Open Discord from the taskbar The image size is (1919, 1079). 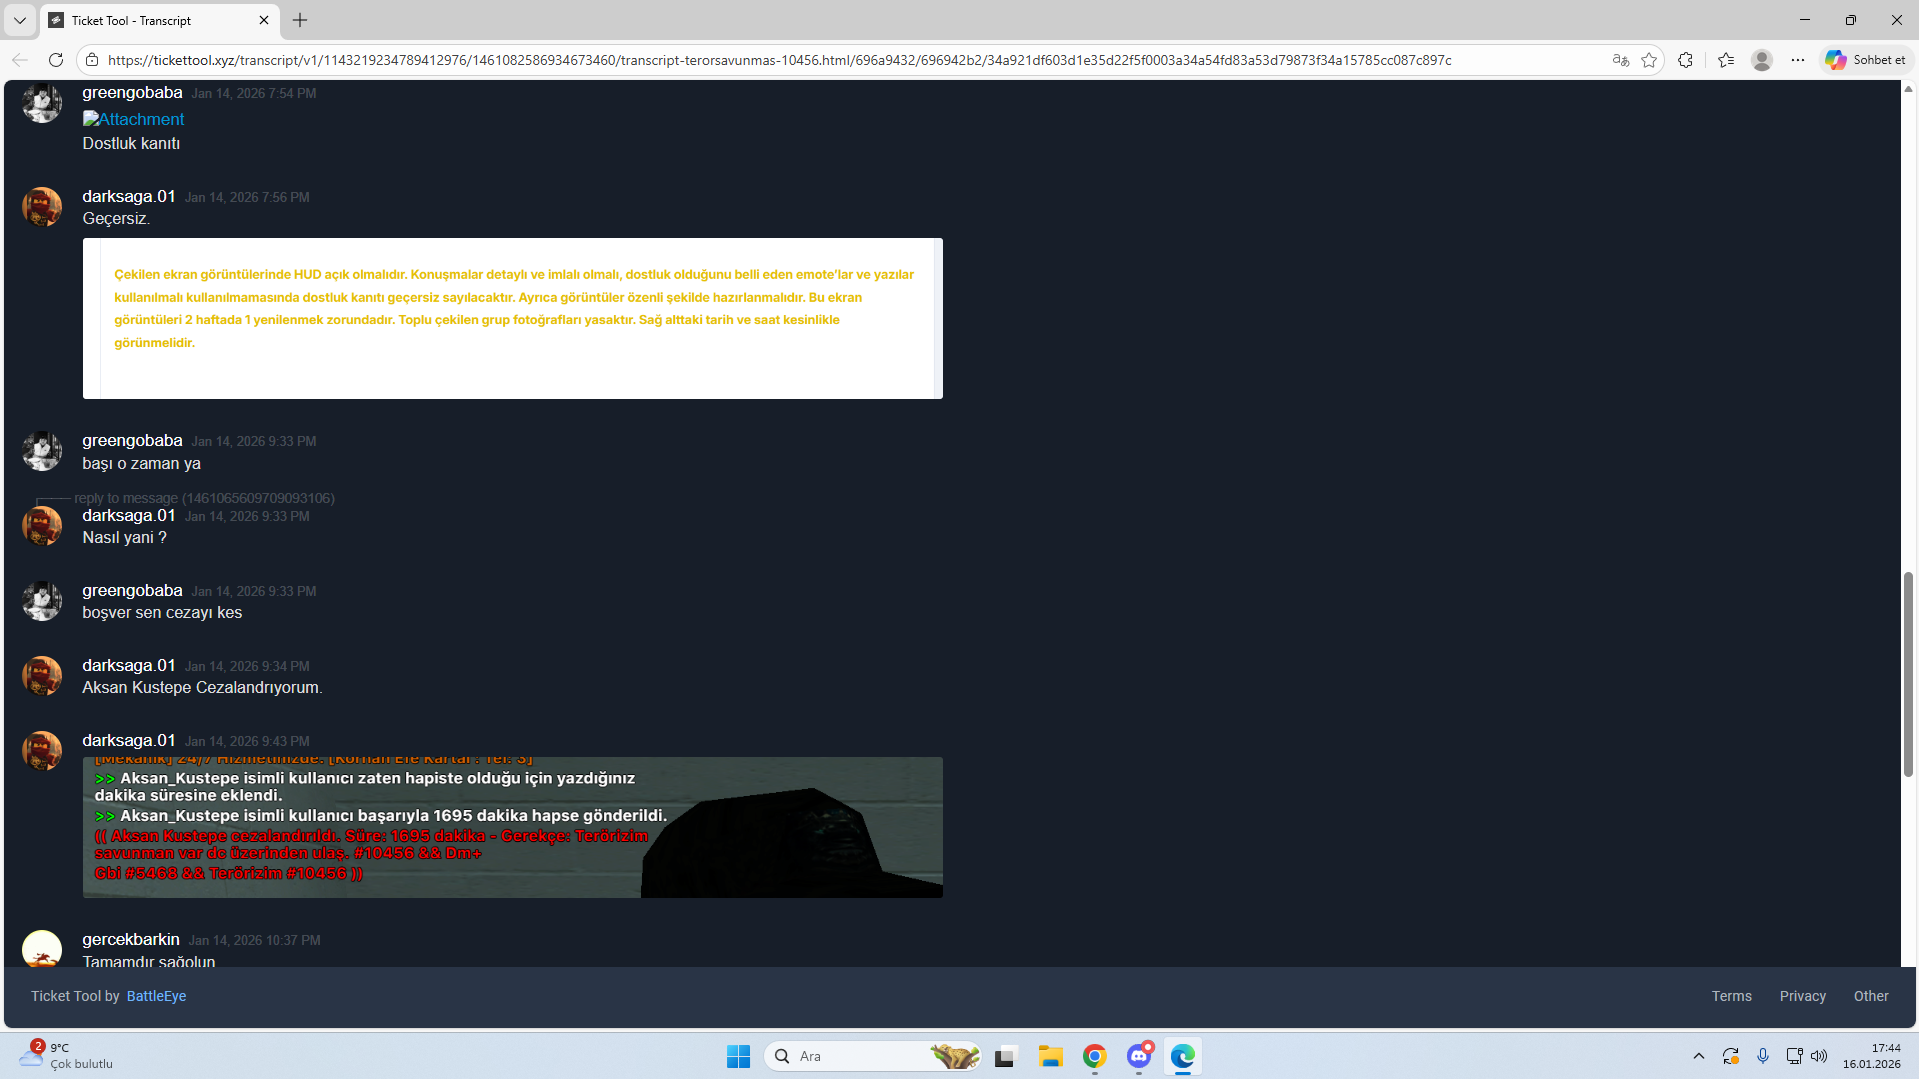tap(1139, 1056)
